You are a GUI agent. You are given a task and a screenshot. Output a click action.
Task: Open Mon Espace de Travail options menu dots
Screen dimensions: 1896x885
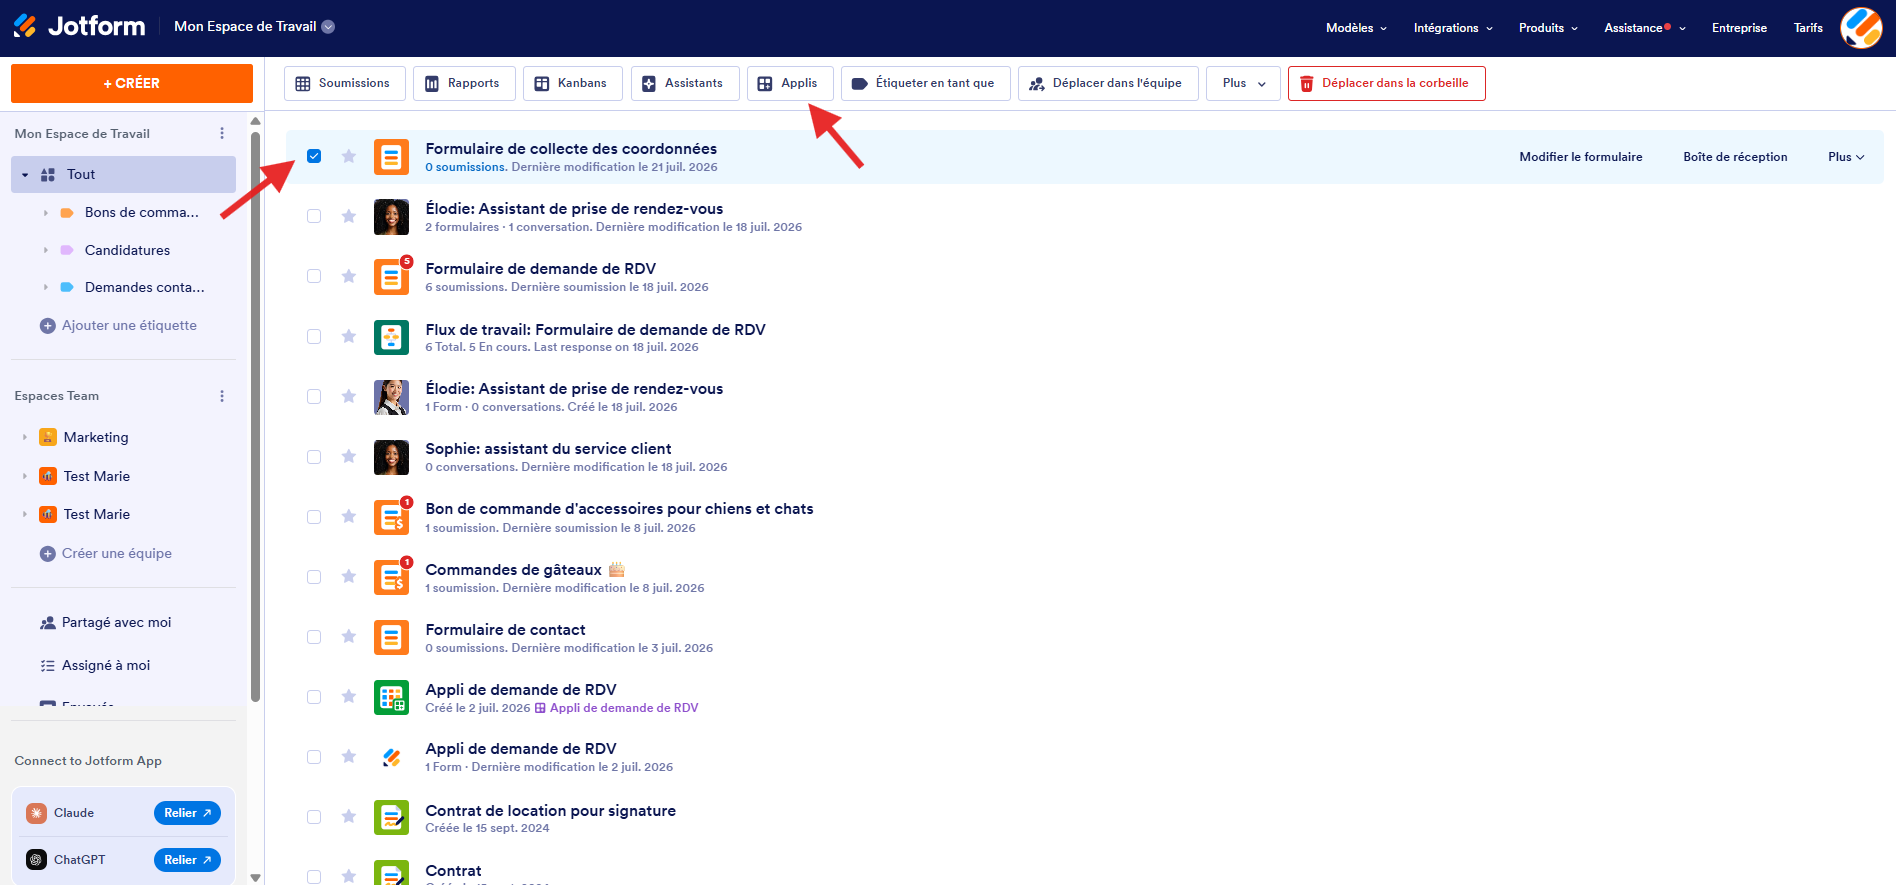pos(222,133)
